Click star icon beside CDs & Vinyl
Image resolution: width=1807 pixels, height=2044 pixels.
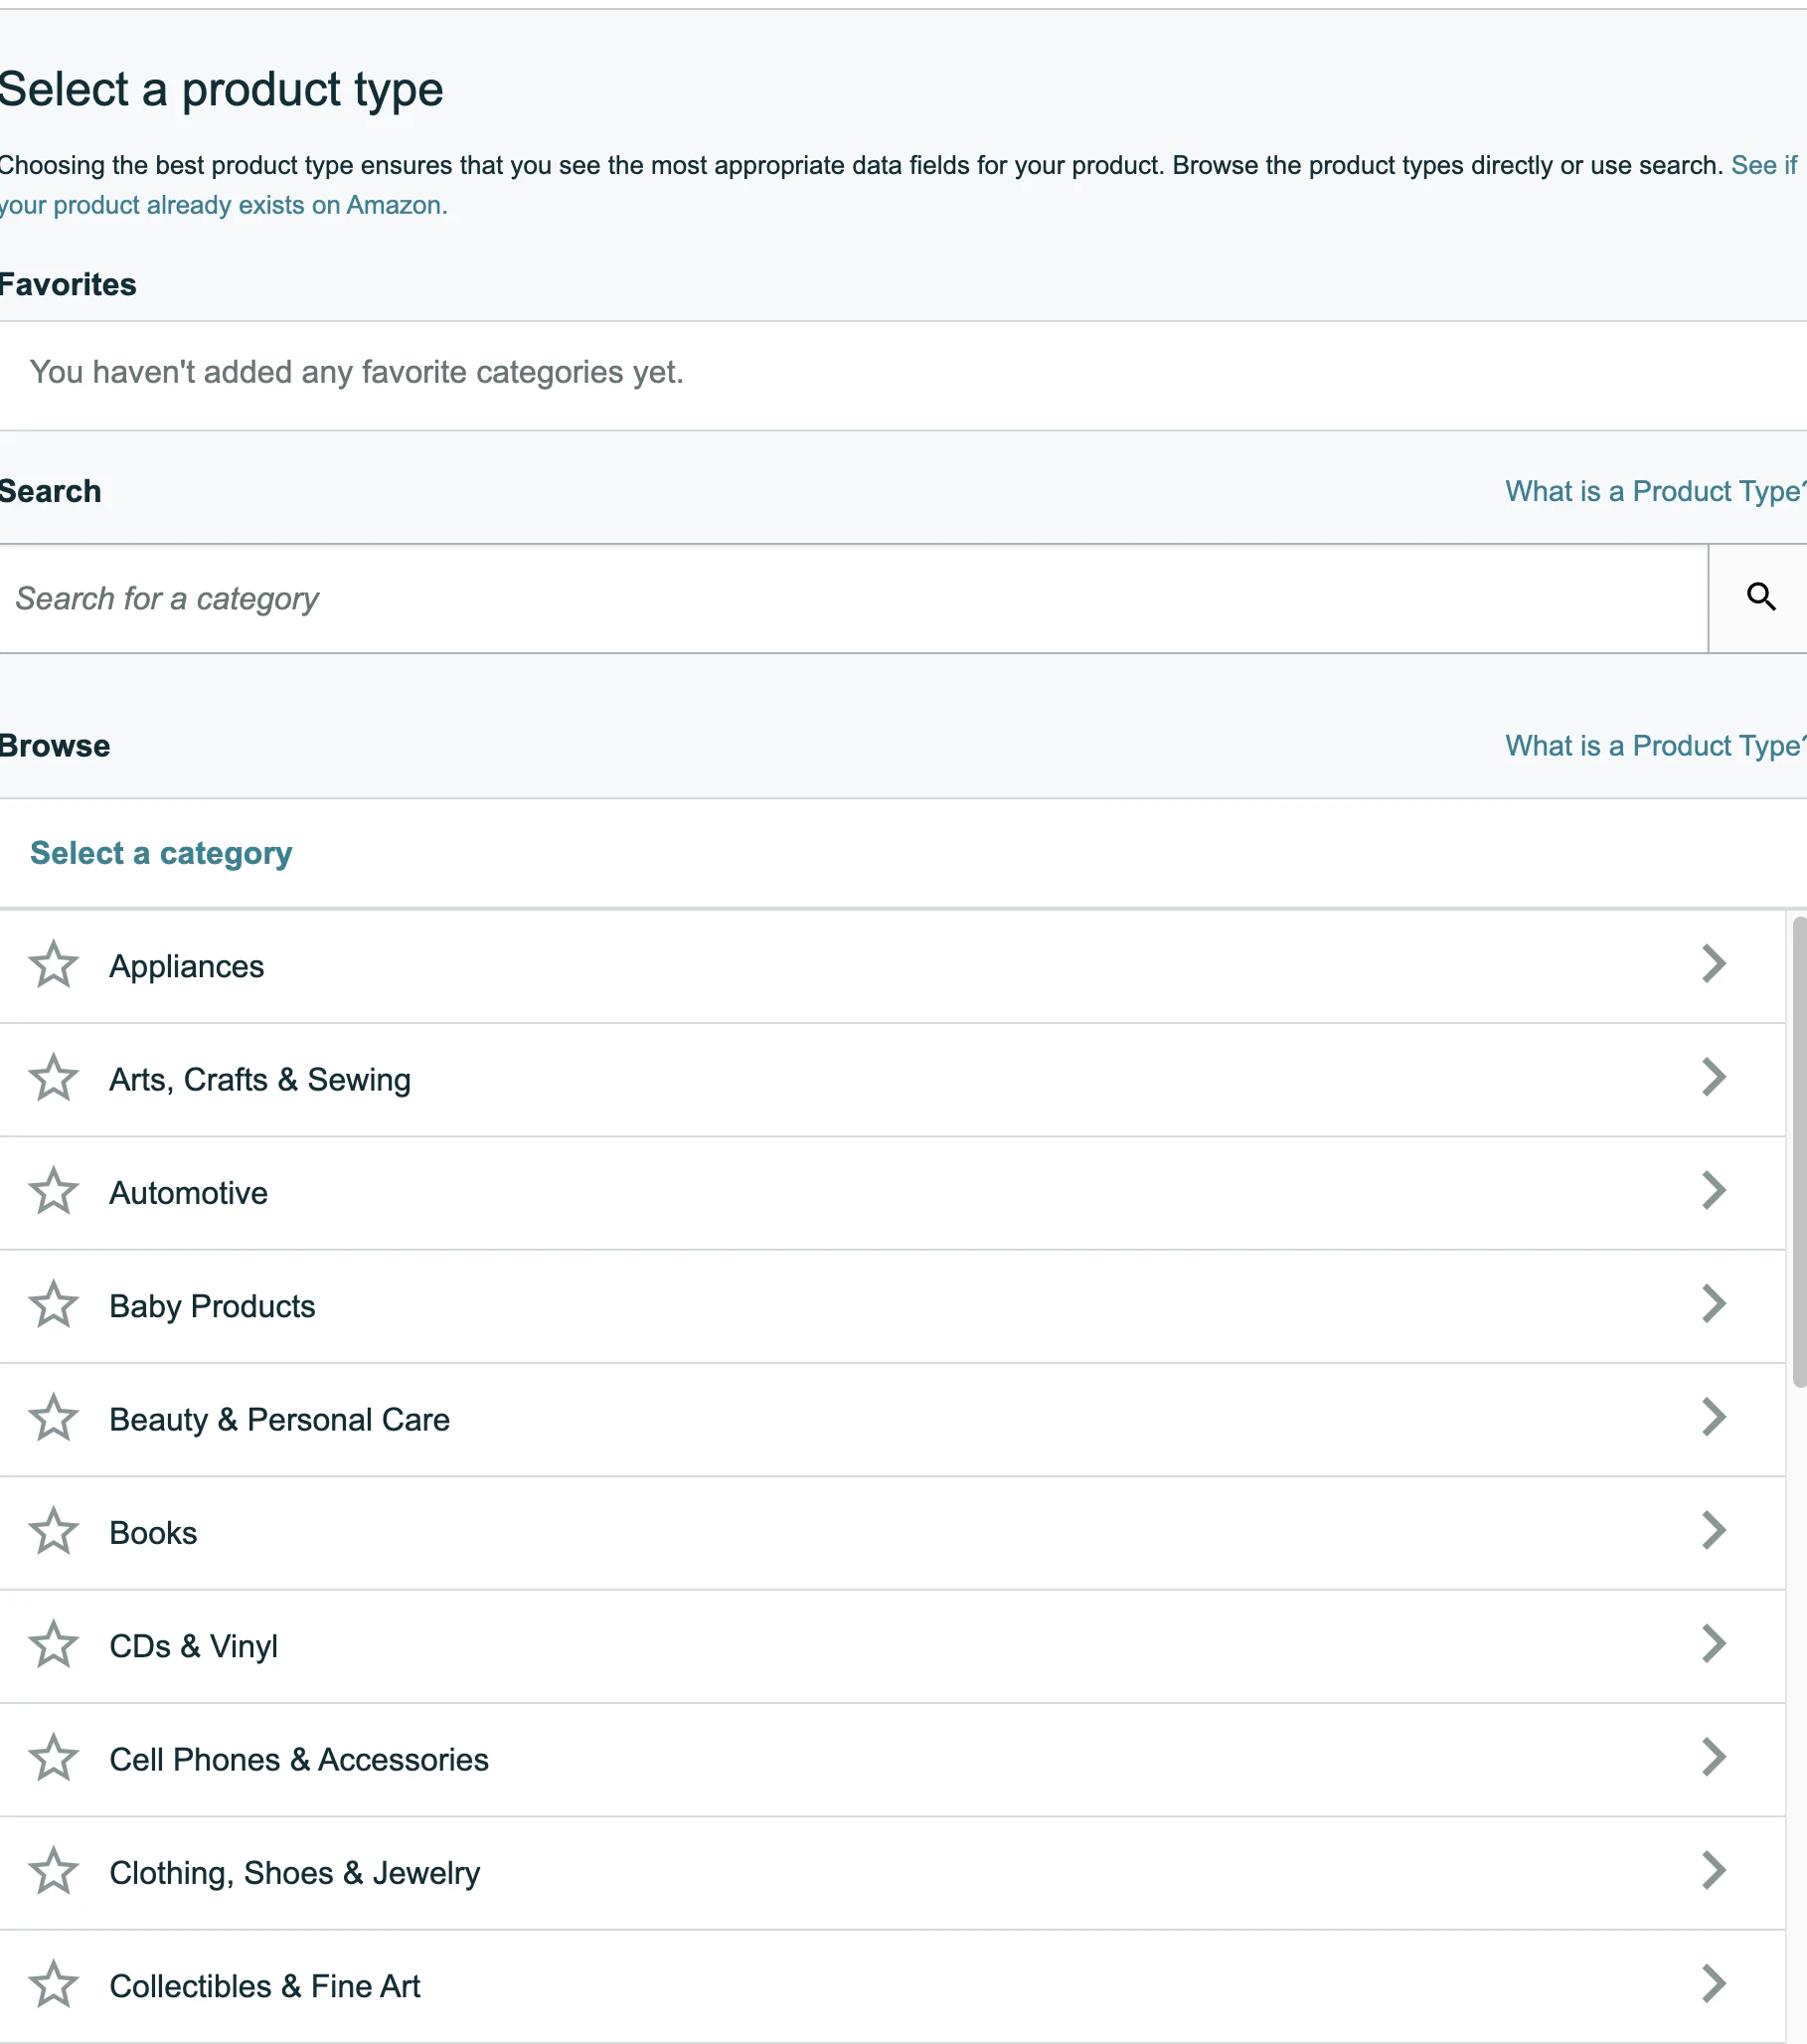pyautogui.click(x=53, y=1645)
